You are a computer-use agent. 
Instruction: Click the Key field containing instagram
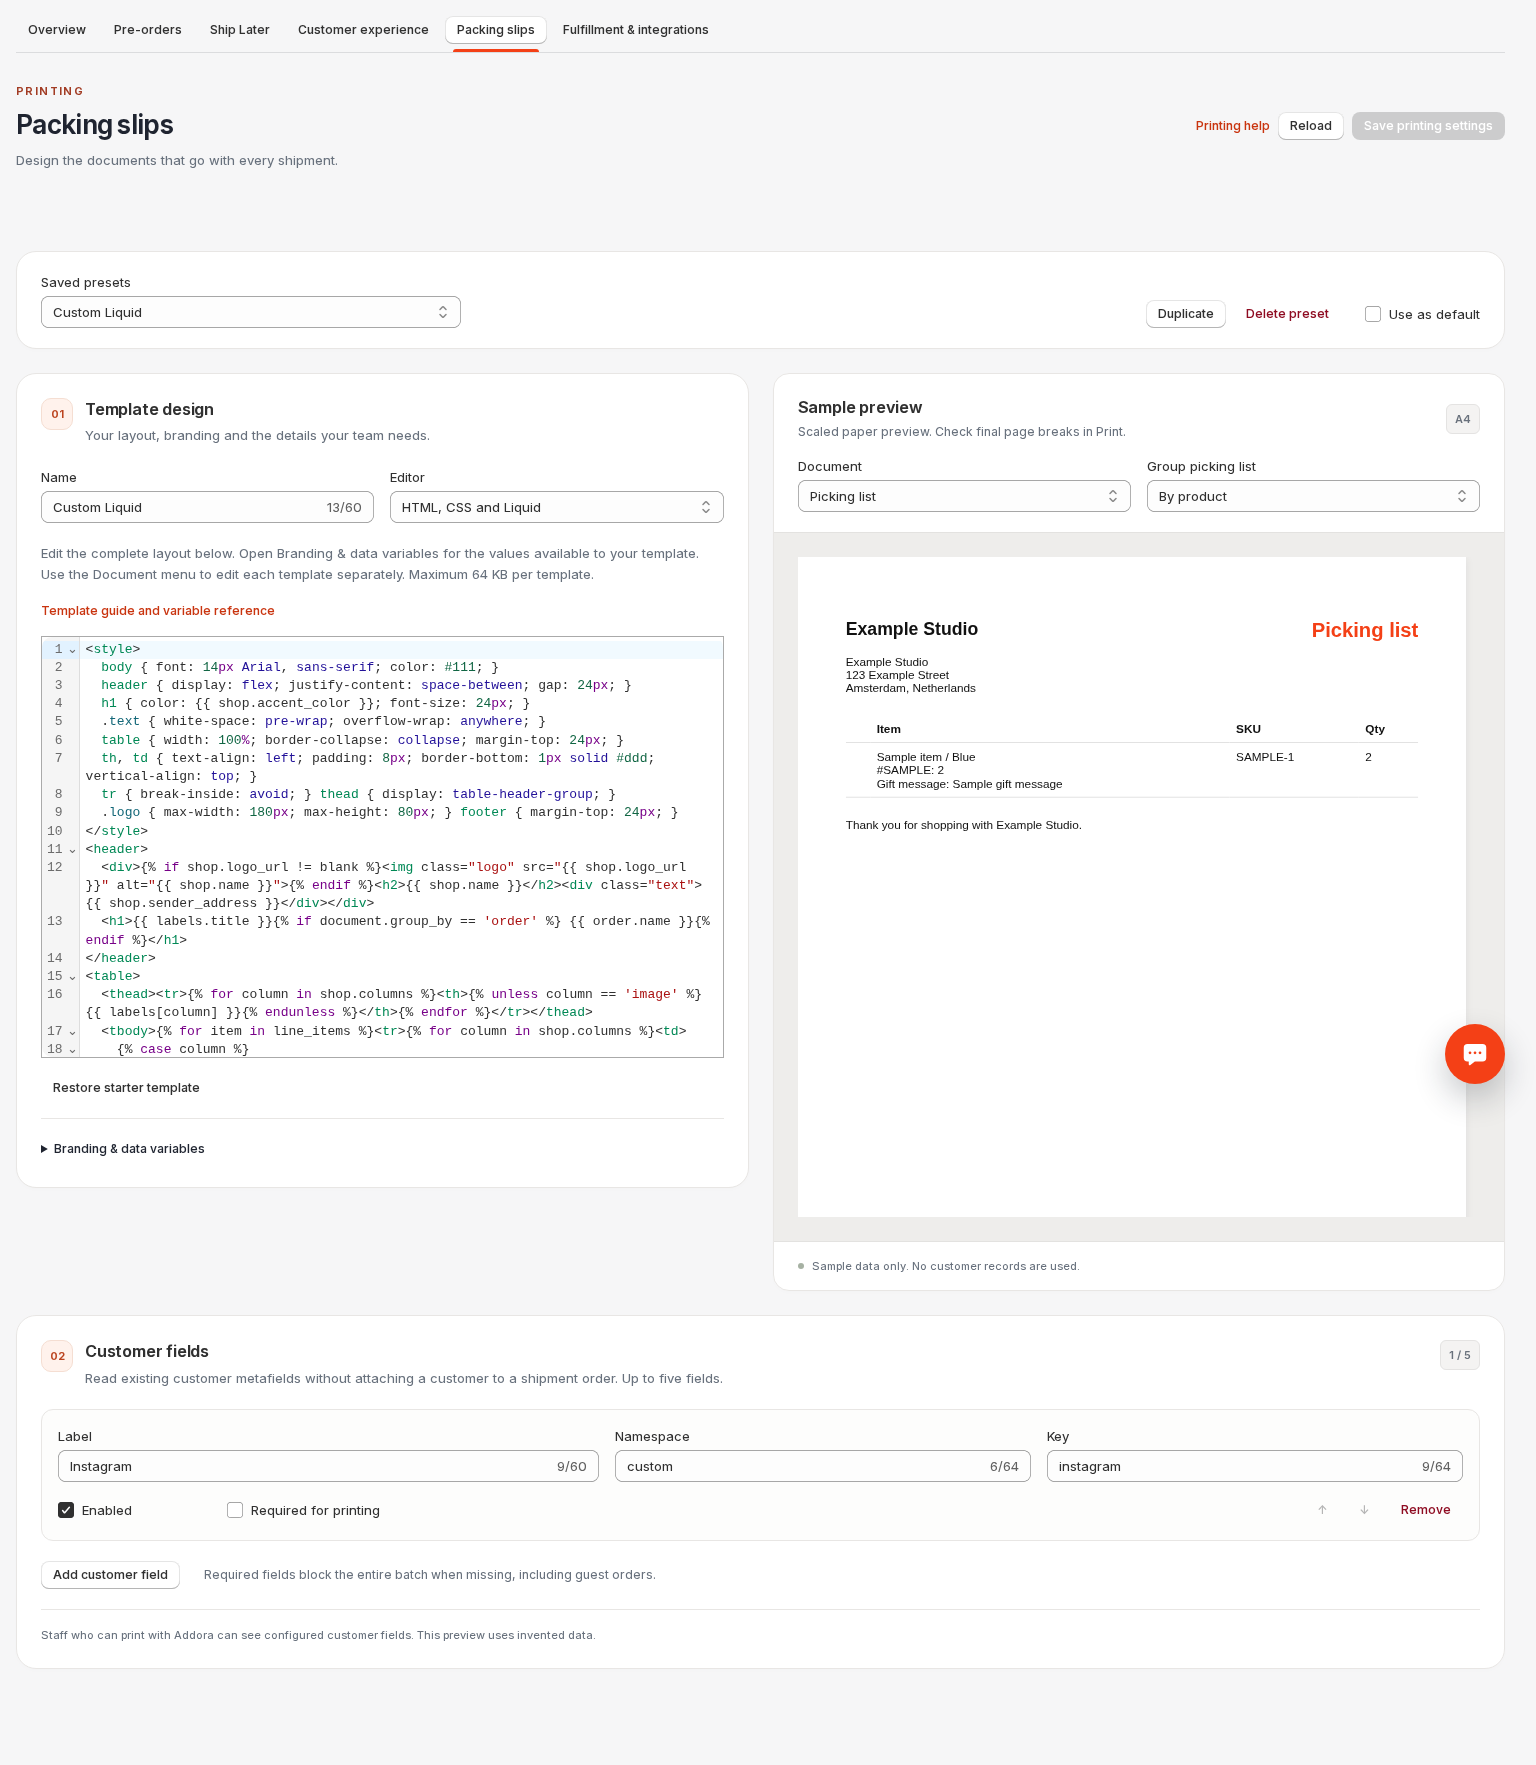[1254, 1466]
